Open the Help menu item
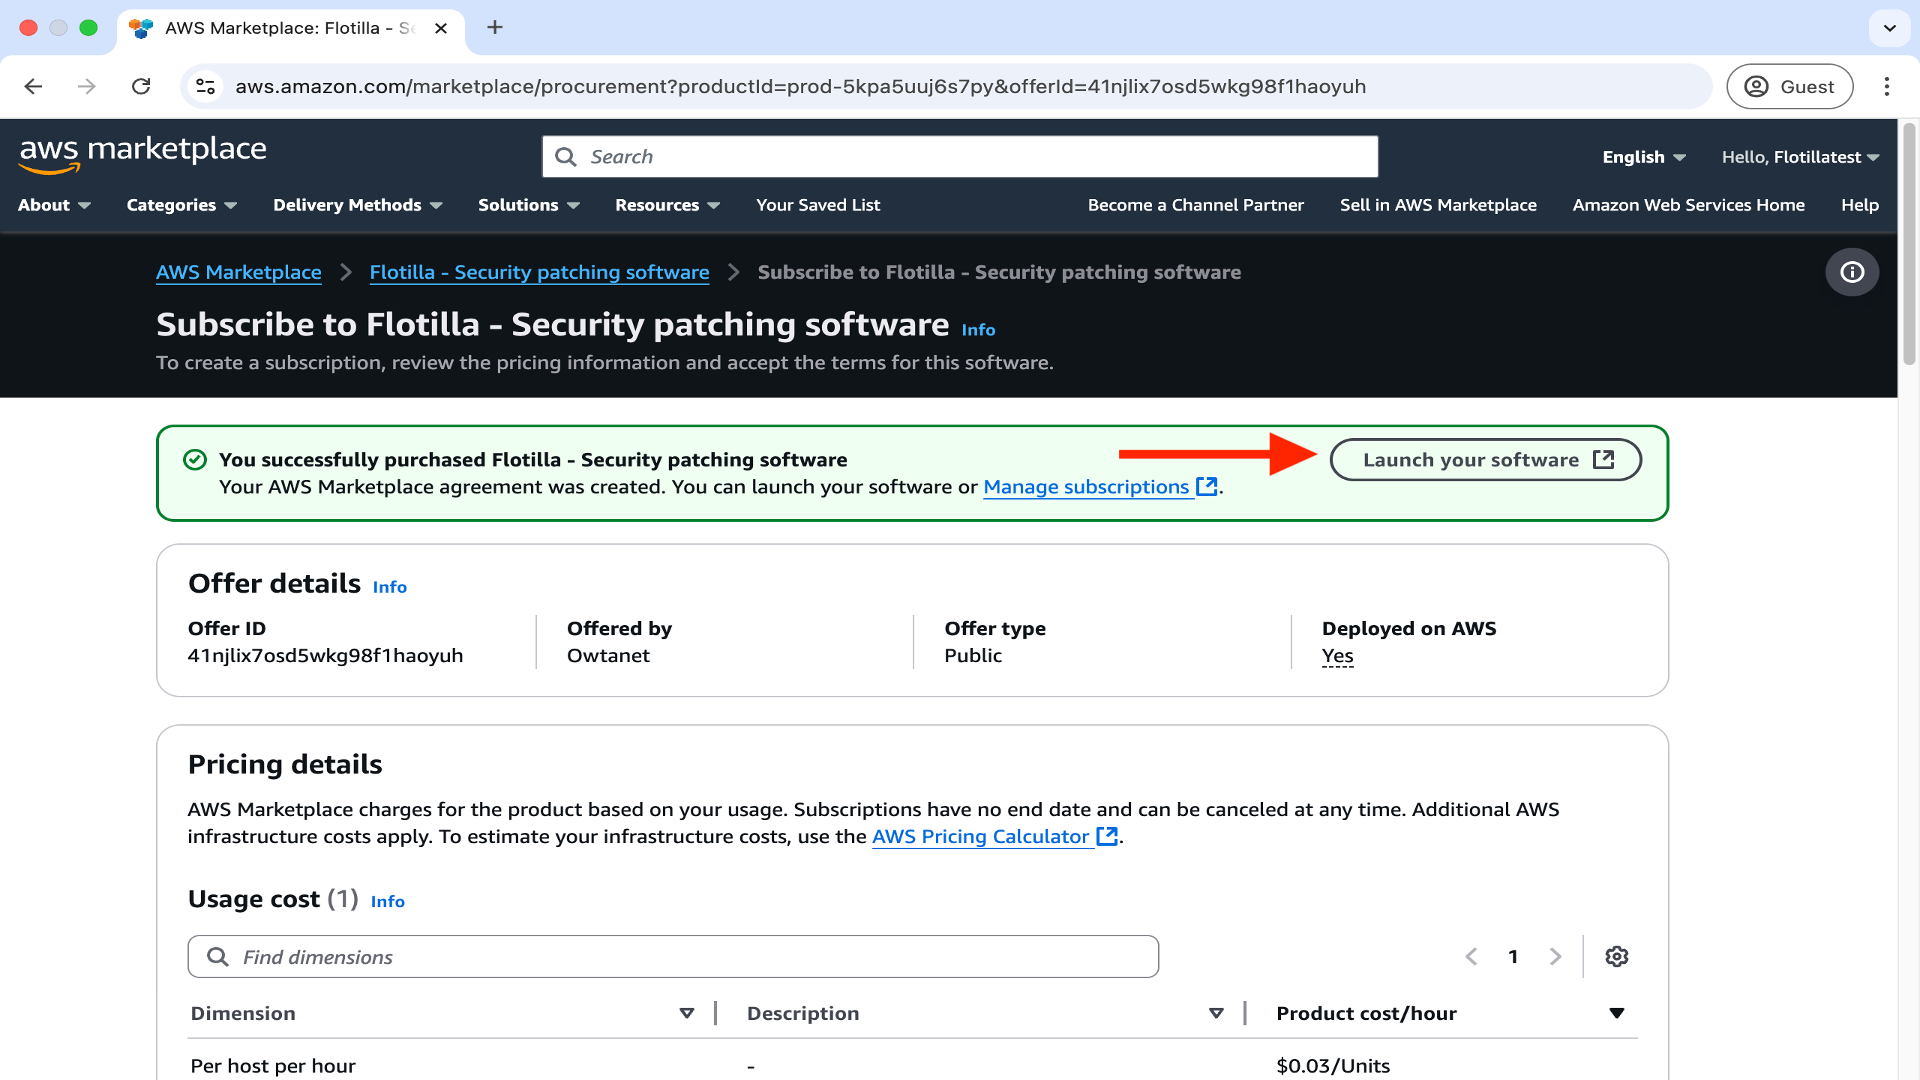Viewport: 1920px width, 1080px height. (x=1859, y=205)
